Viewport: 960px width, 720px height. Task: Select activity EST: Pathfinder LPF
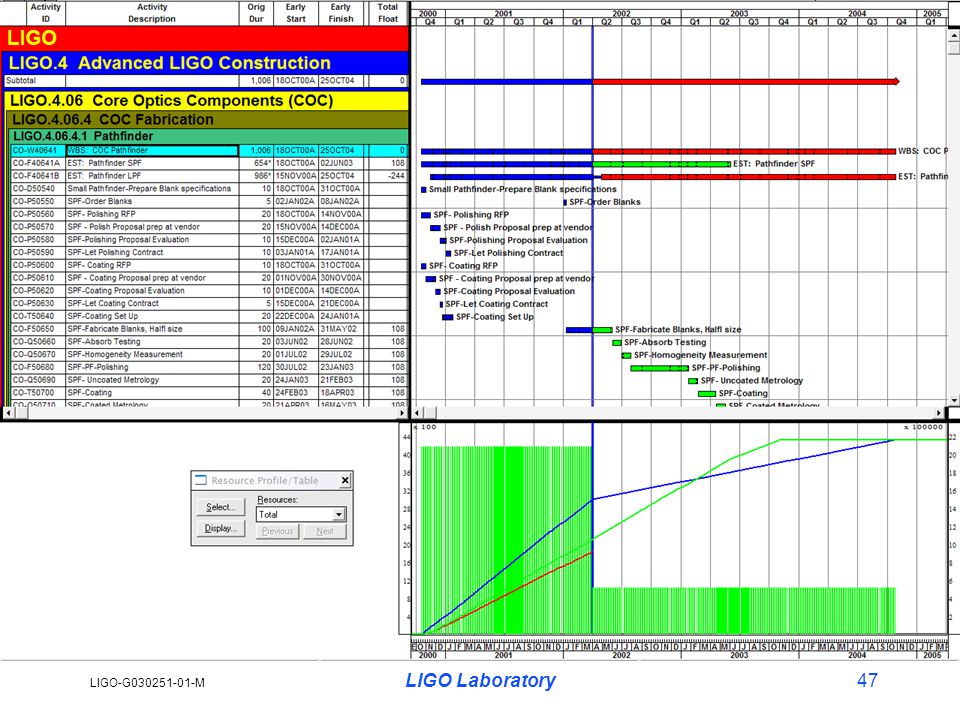click(209, 176)
